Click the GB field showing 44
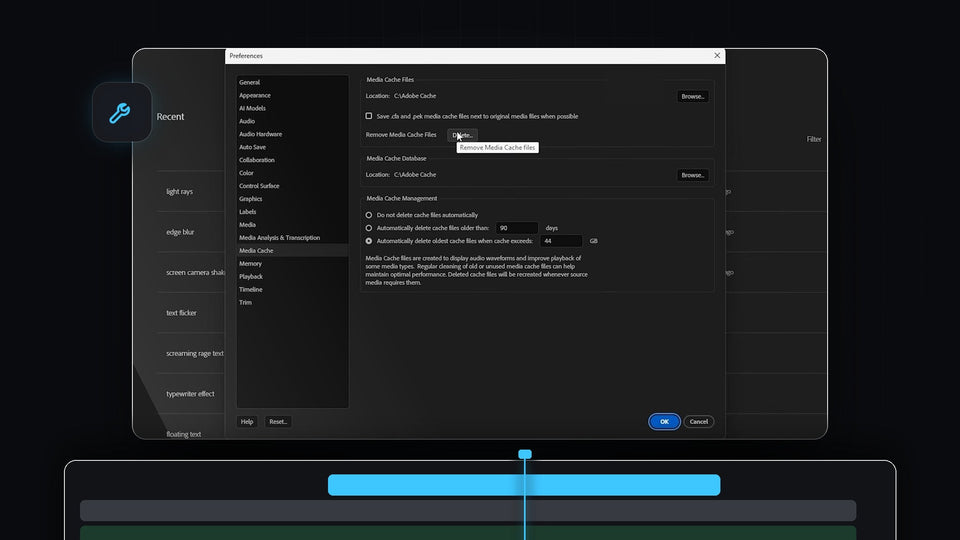The width and height of the screenshot is (960, 540). click(x=561, y=241)
